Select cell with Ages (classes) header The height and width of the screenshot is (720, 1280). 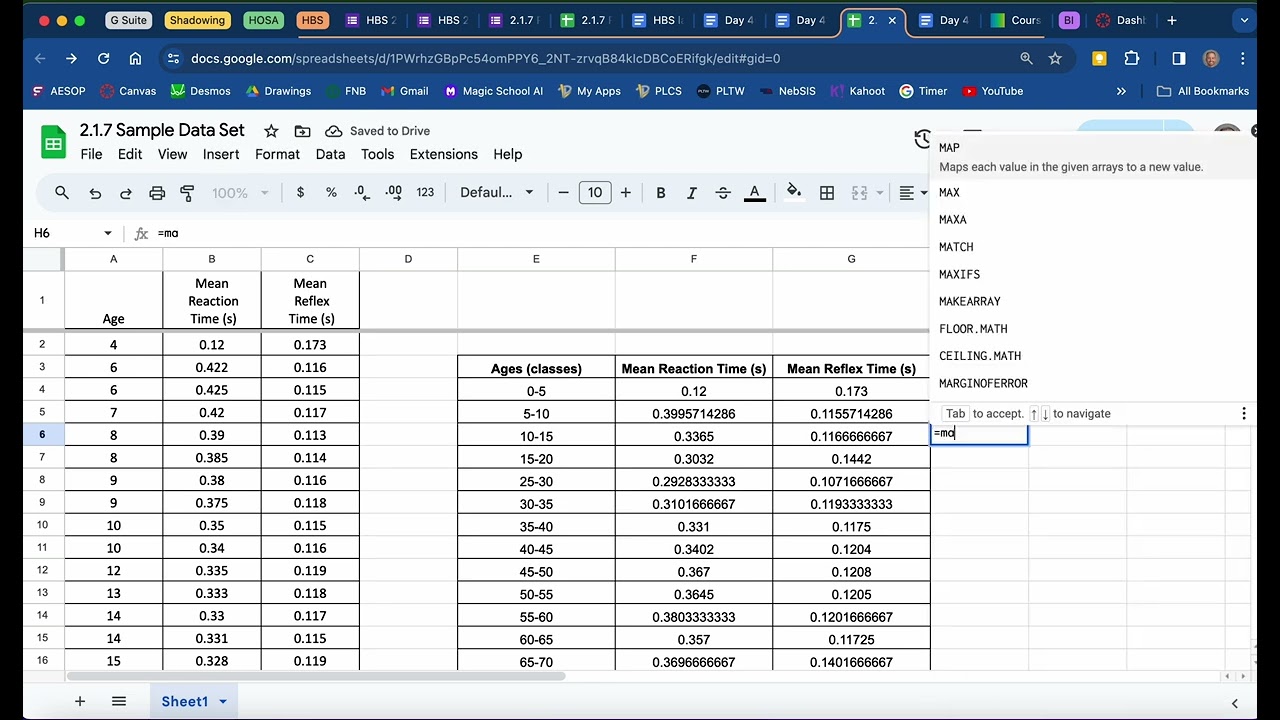(x=536, y=369)
